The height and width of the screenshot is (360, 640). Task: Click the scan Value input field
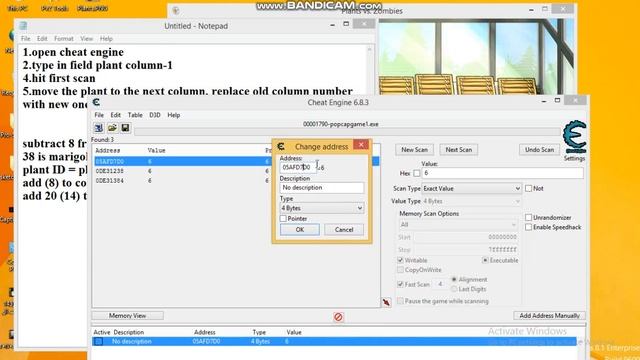pyautogui.click(x=502, y=173)
